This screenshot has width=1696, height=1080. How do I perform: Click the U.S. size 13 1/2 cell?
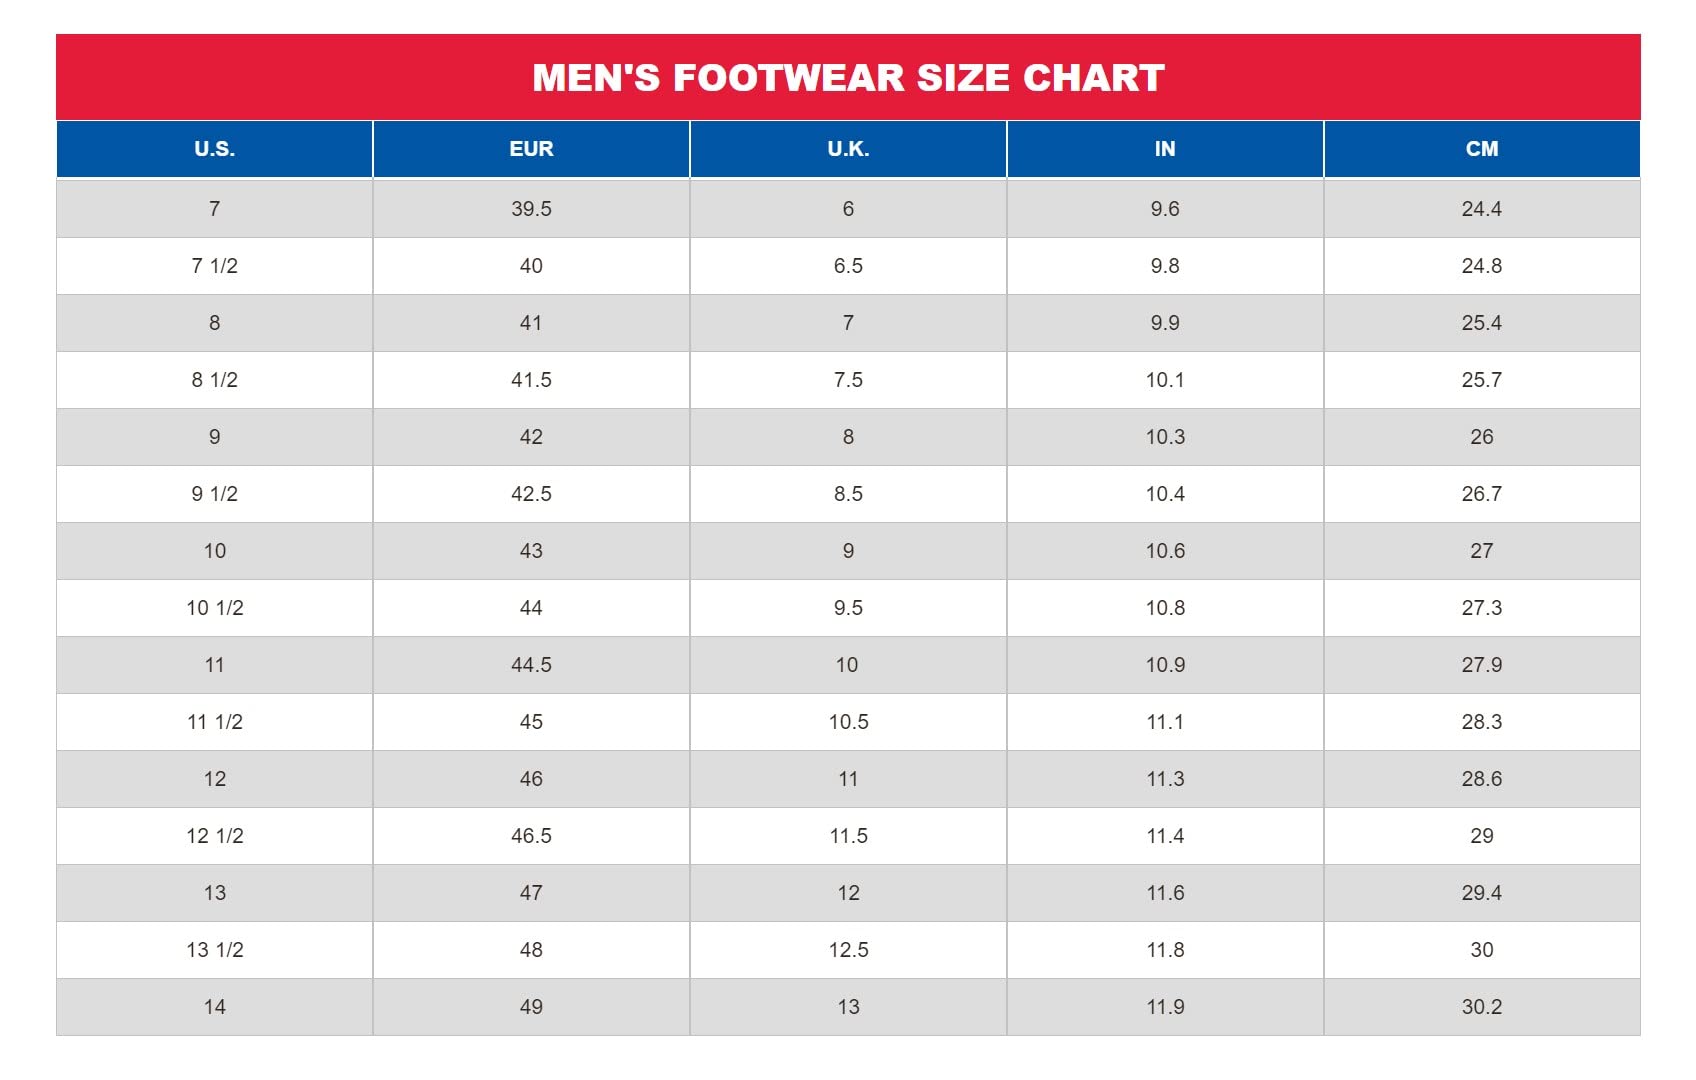[x=214, y=950]
